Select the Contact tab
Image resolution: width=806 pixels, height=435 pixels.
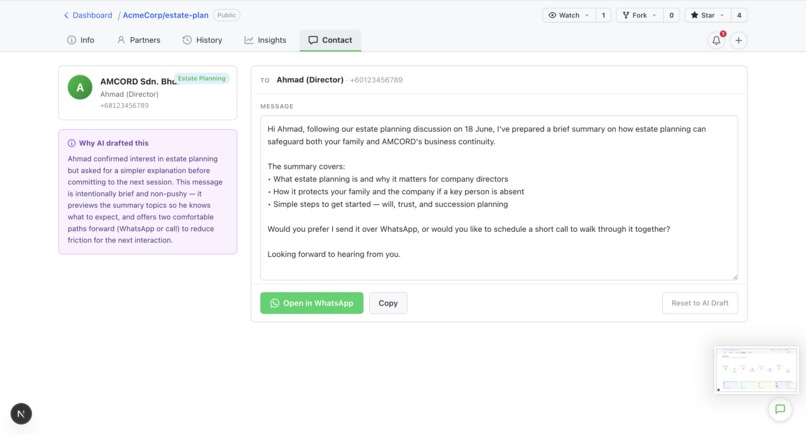331,40
